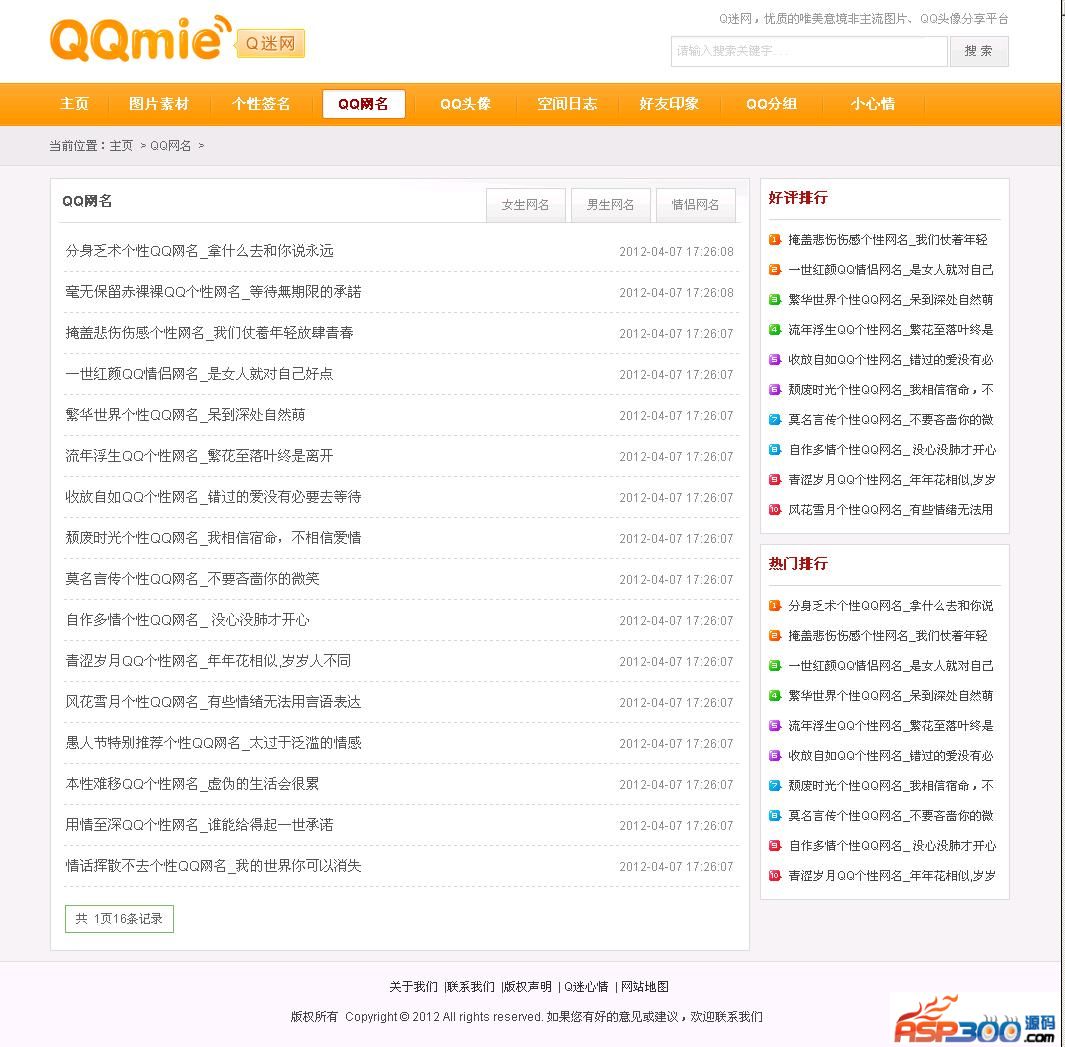1065x1047 pixels.
Task: Open 热门排行 entry 莫名言传个性QQ网名
Action: 890,815
